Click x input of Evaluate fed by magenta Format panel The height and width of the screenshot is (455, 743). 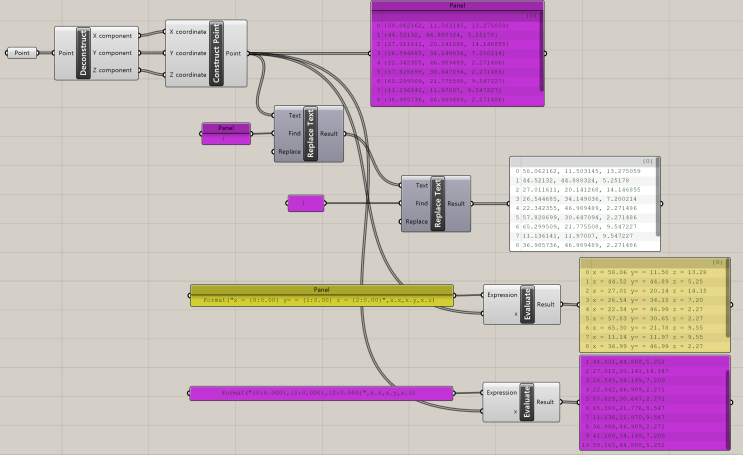(x=516, y=411)
